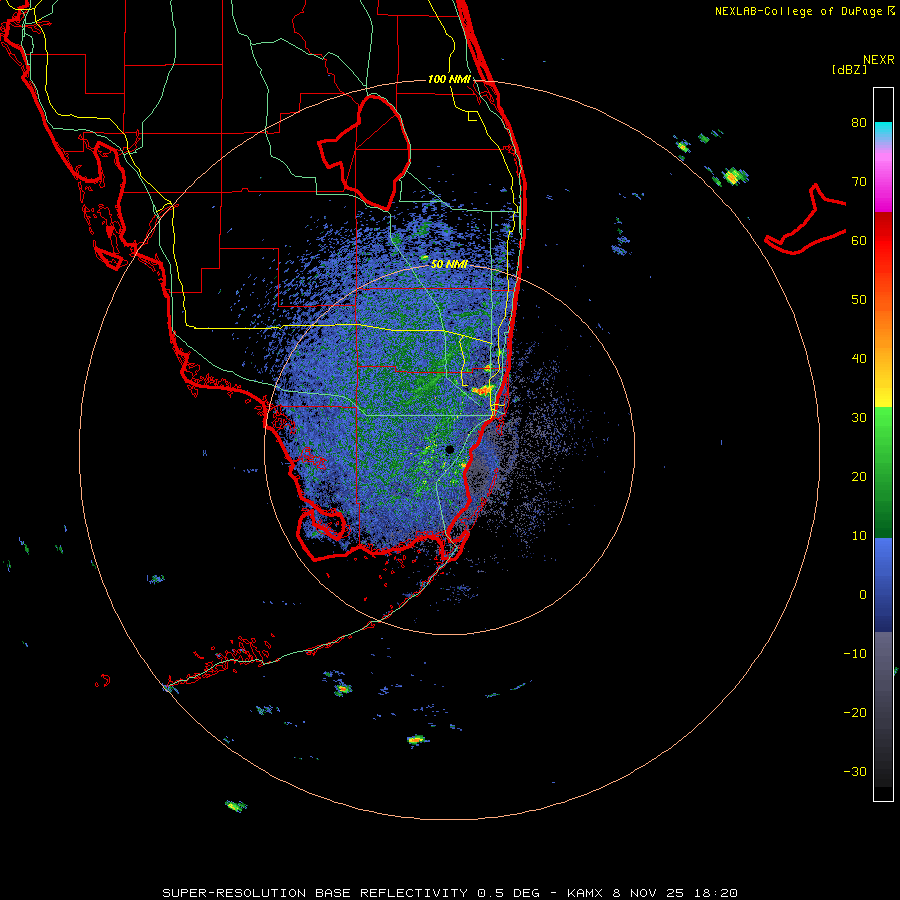Click the pink-magenta segment of the color bar
The width and height of the screenshot is (900, 900).
coord(883,177)
